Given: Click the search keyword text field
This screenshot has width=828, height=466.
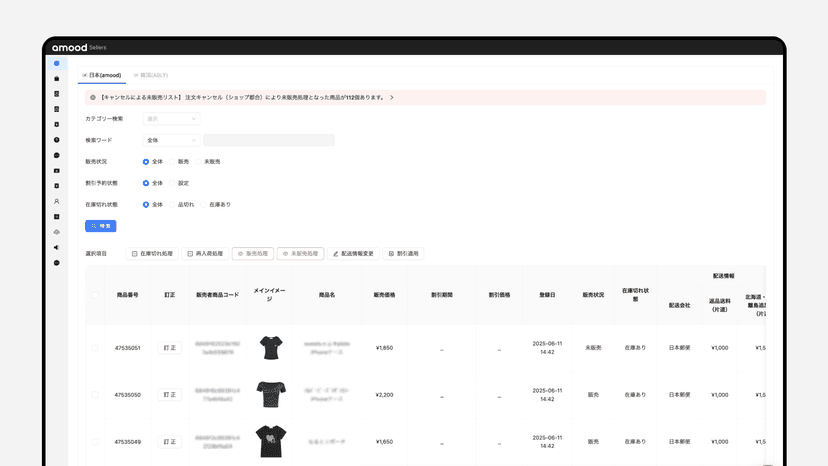Looking at the screenshot, I should coord(269,140).
